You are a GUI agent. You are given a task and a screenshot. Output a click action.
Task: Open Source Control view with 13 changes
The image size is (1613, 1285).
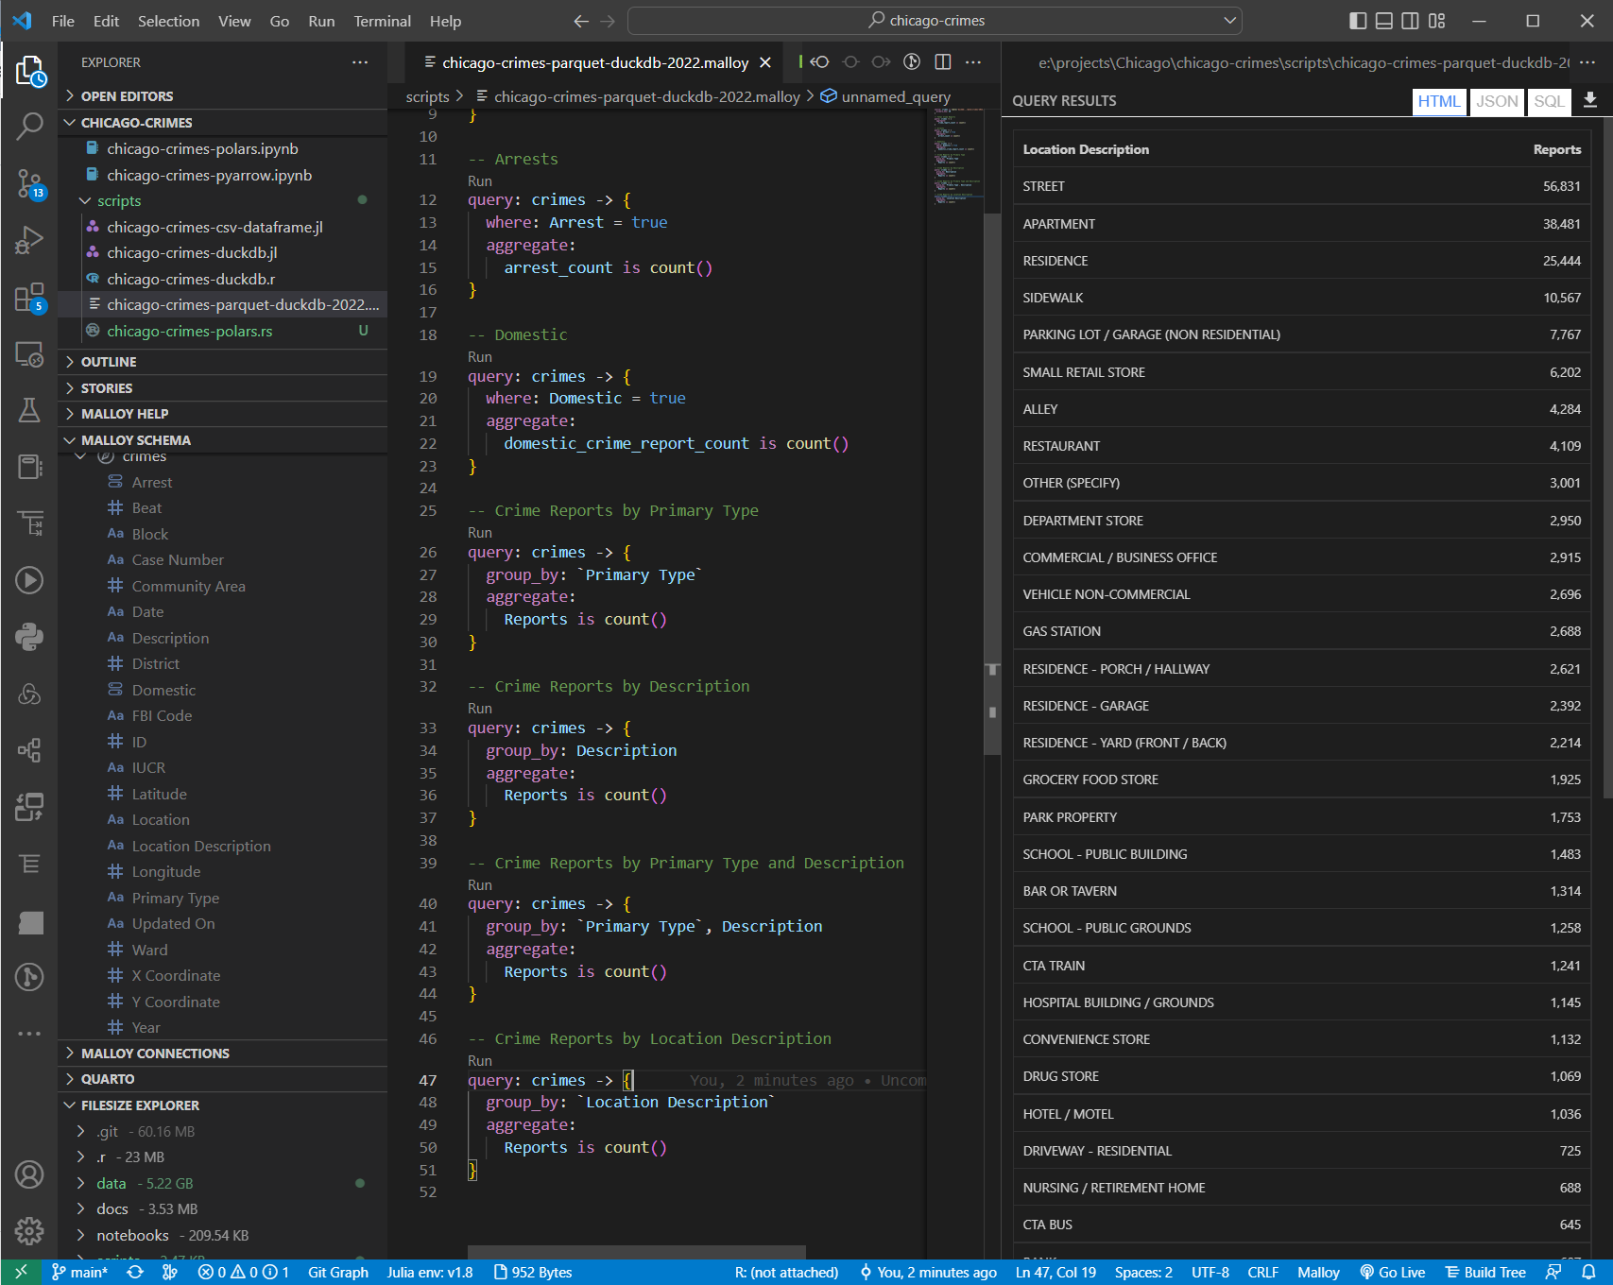(29, 183)
